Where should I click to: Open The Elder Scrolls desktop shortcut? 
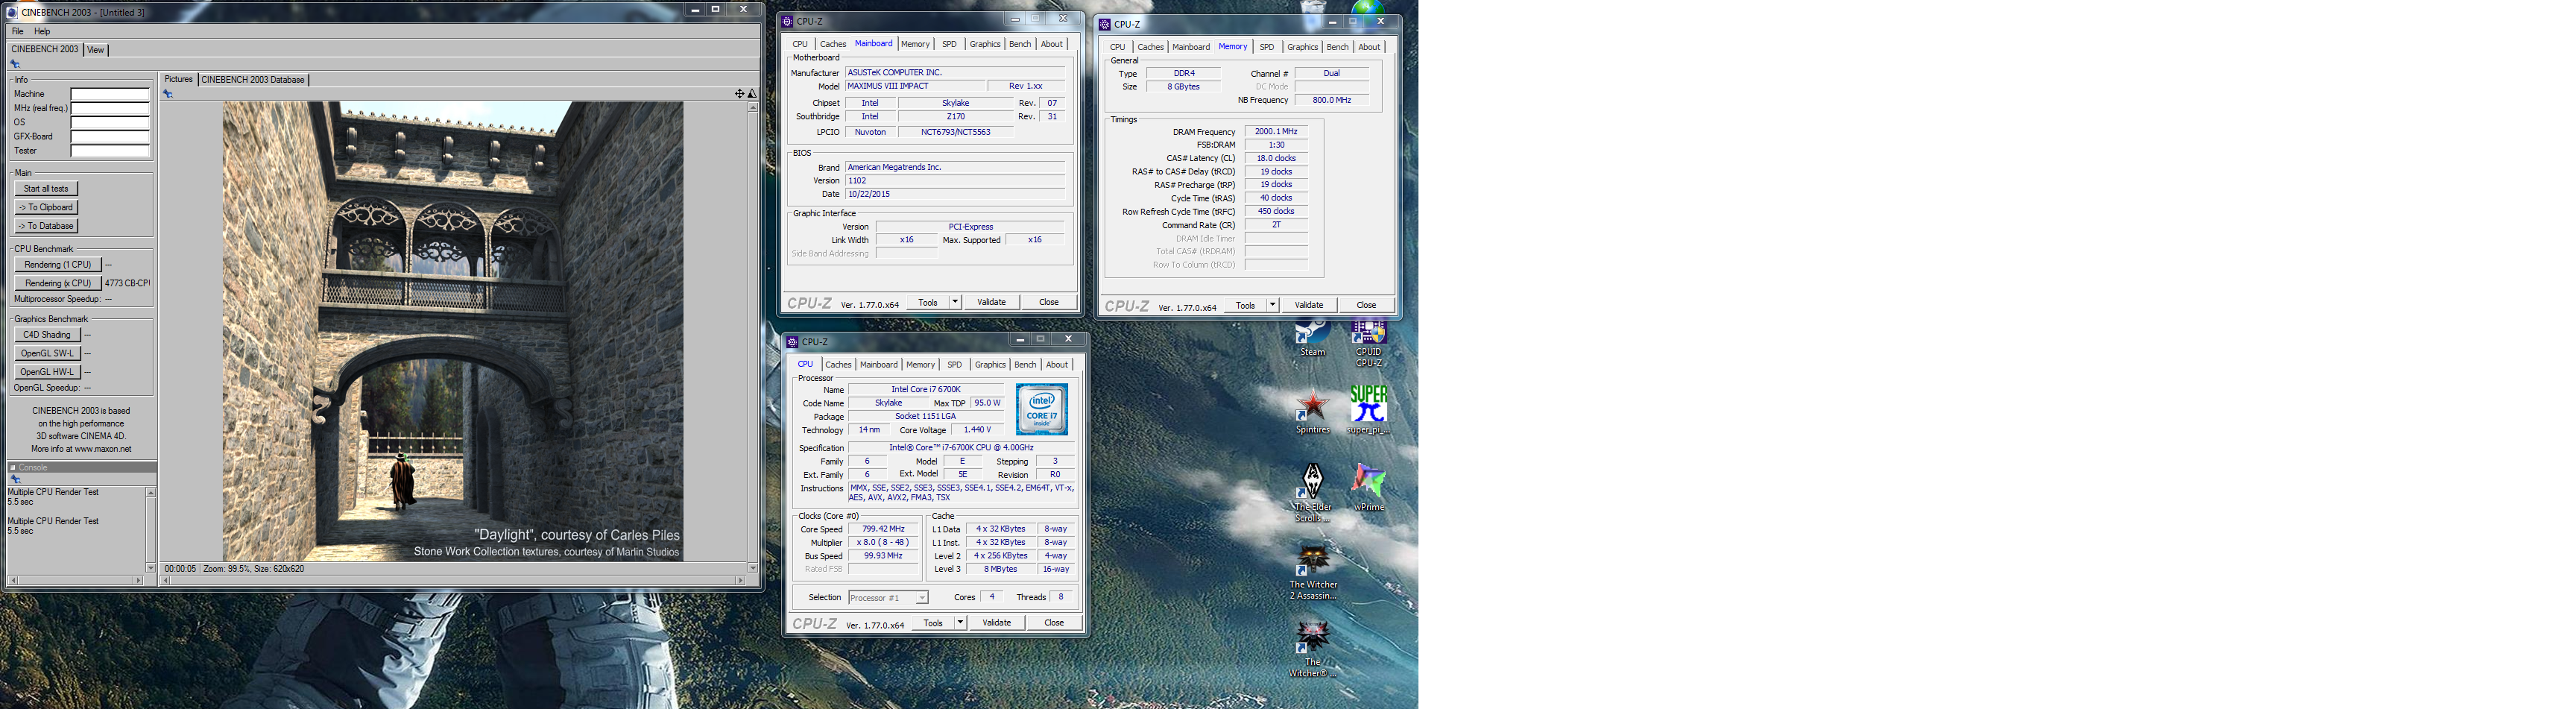coord(1312,492)
